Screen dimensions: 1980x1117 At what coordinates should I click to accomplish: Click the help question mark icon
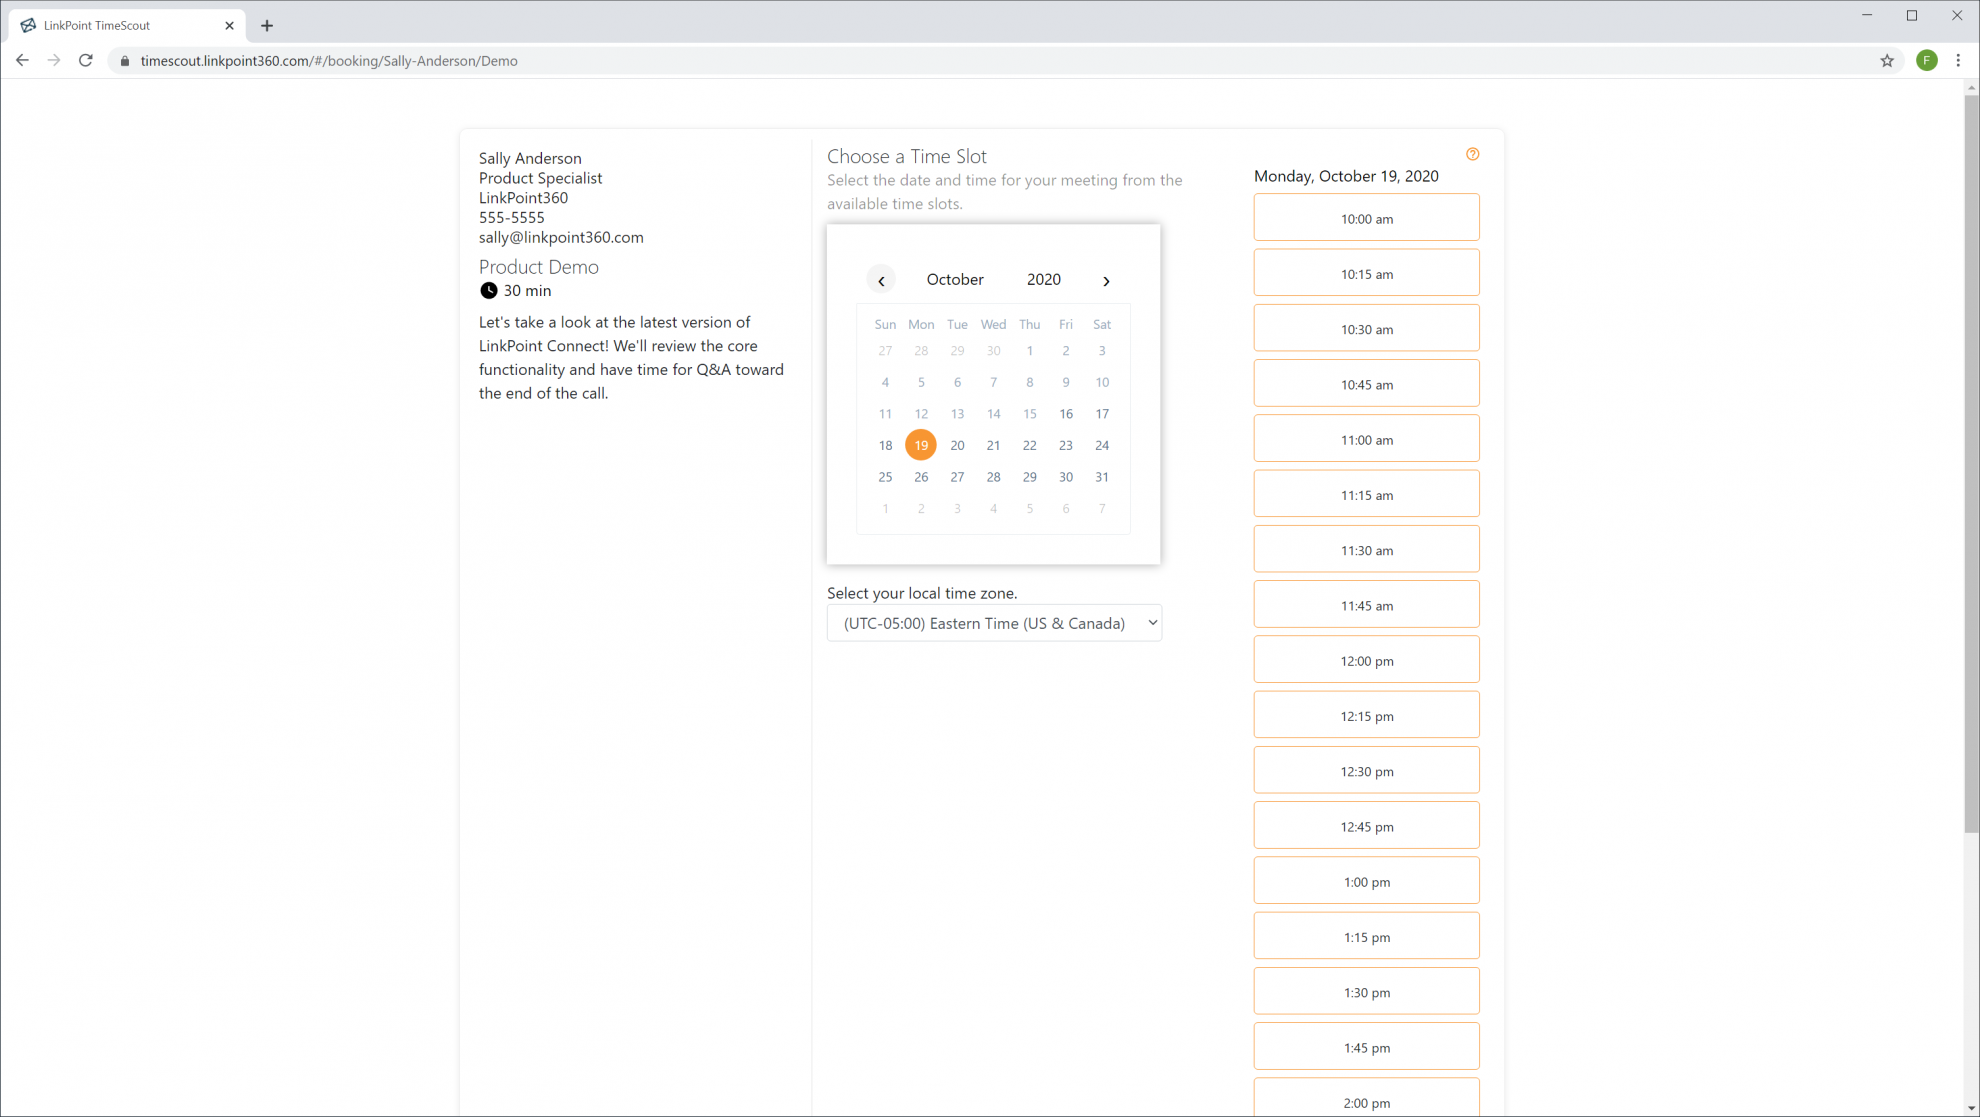(x=1472, y=154)
